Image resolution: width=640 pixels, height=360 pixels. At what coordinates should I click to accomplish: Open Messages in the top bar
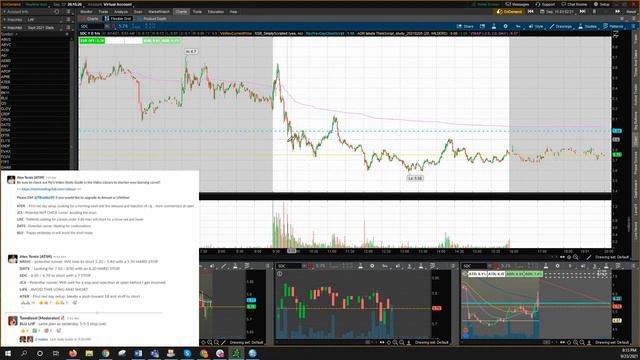517,4
